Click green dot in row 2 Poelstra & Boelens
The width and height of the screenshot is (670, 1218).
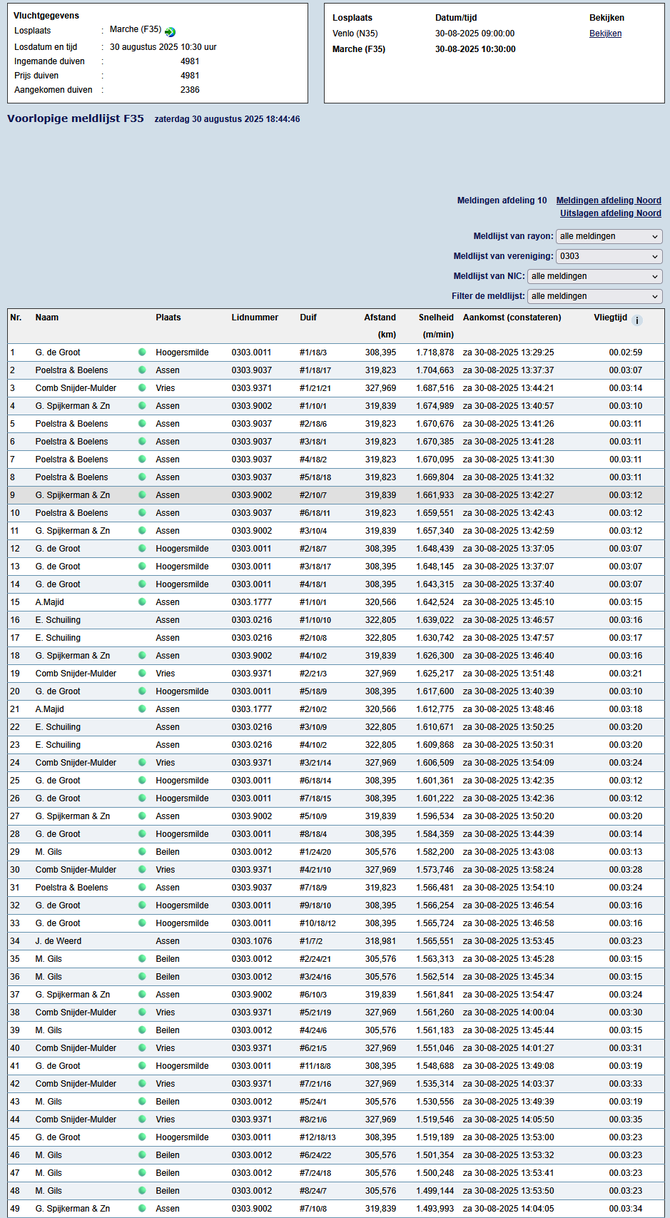(x=142, y=370)
